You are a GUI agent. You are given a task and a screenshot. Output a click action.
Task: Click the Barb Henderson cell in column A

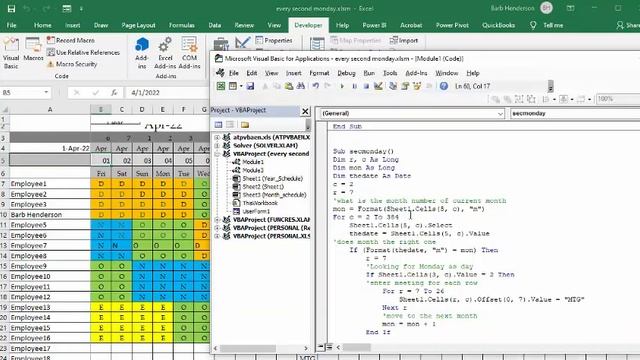(50, 215)
